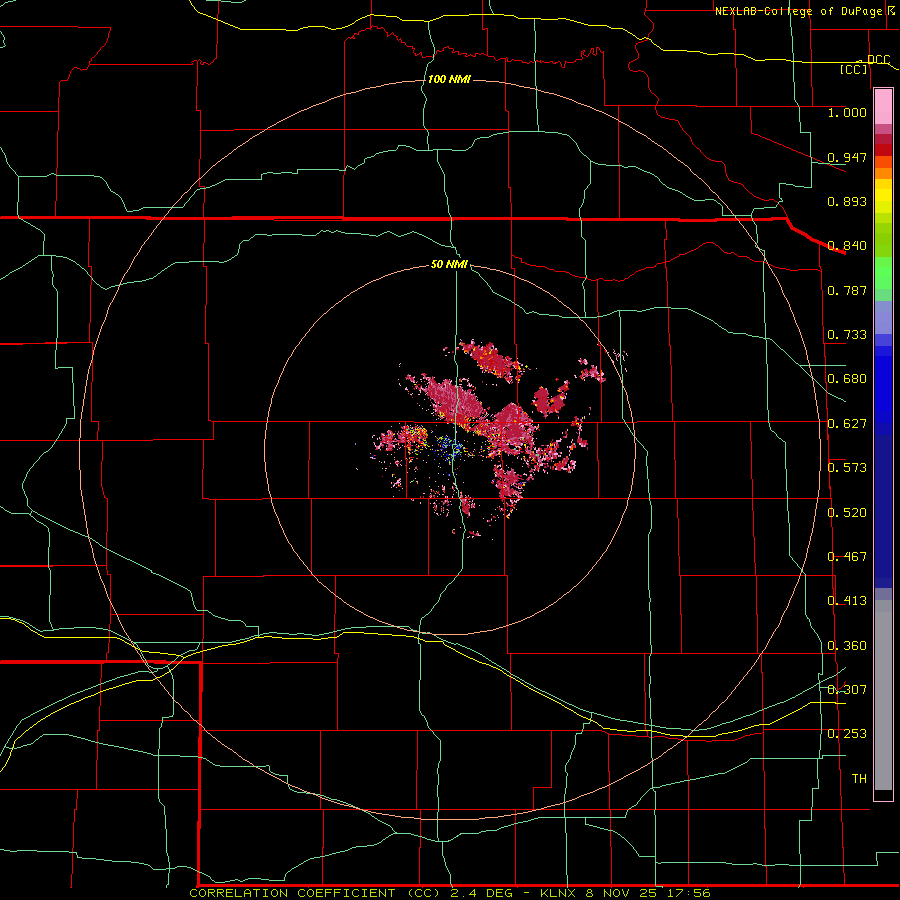The width and height of the screenshot is (900, 900).
Task: Click the 0.253 legend value
Action: click(847, 734)
